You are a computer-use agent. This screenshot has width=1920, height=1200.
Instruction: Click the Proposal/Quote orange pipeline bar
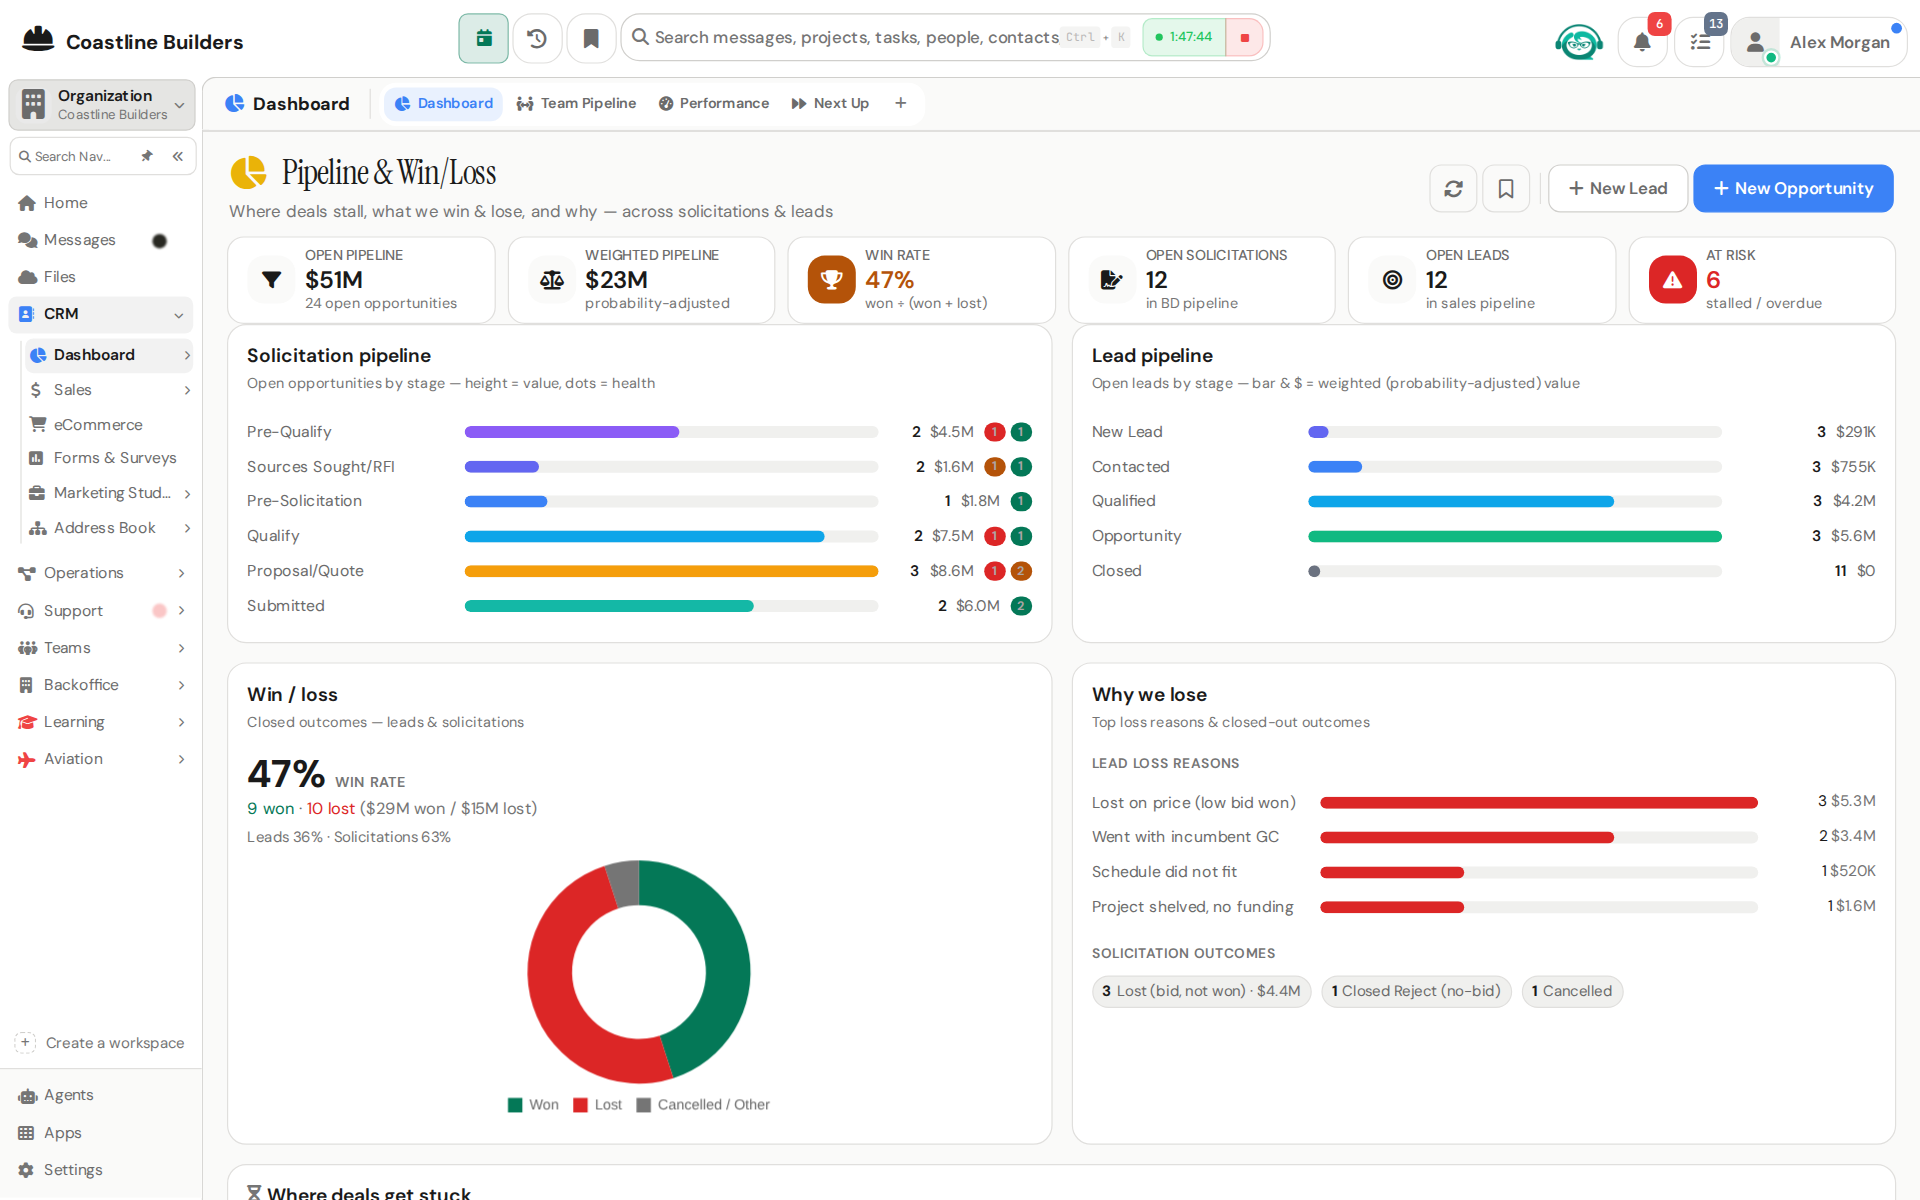[671, 571]
